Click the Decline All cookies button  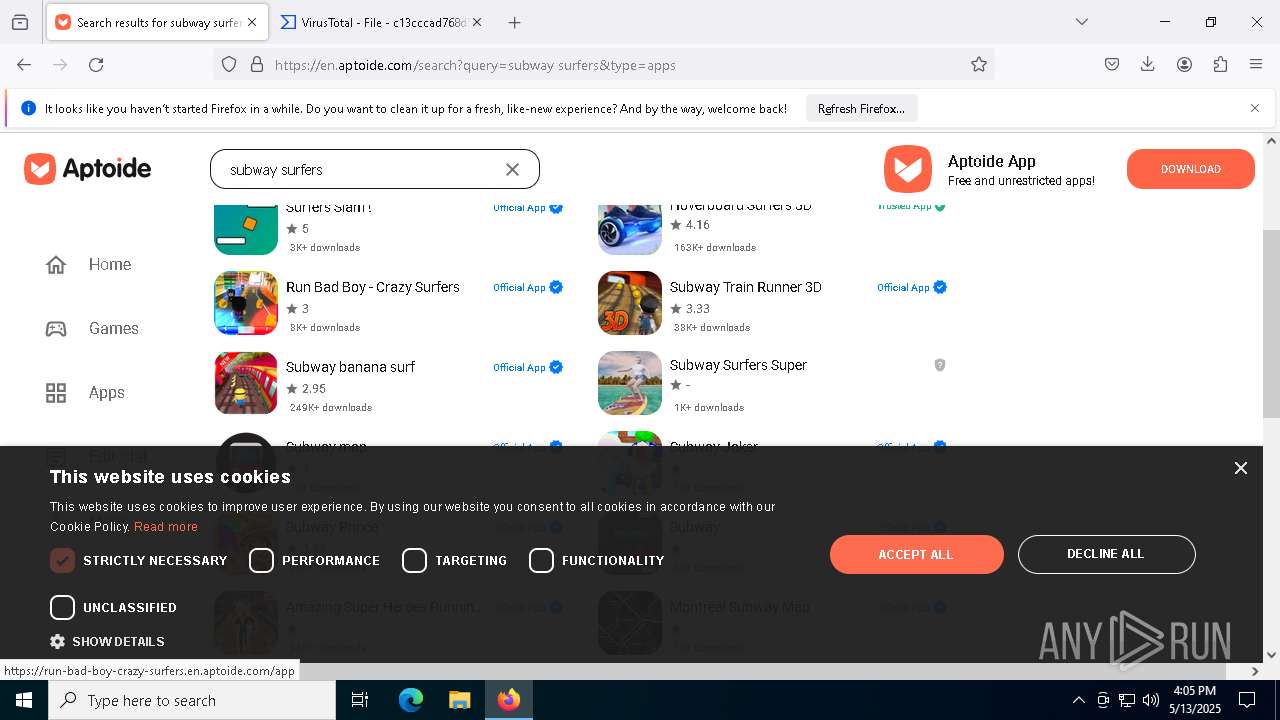pos(1106,554)
